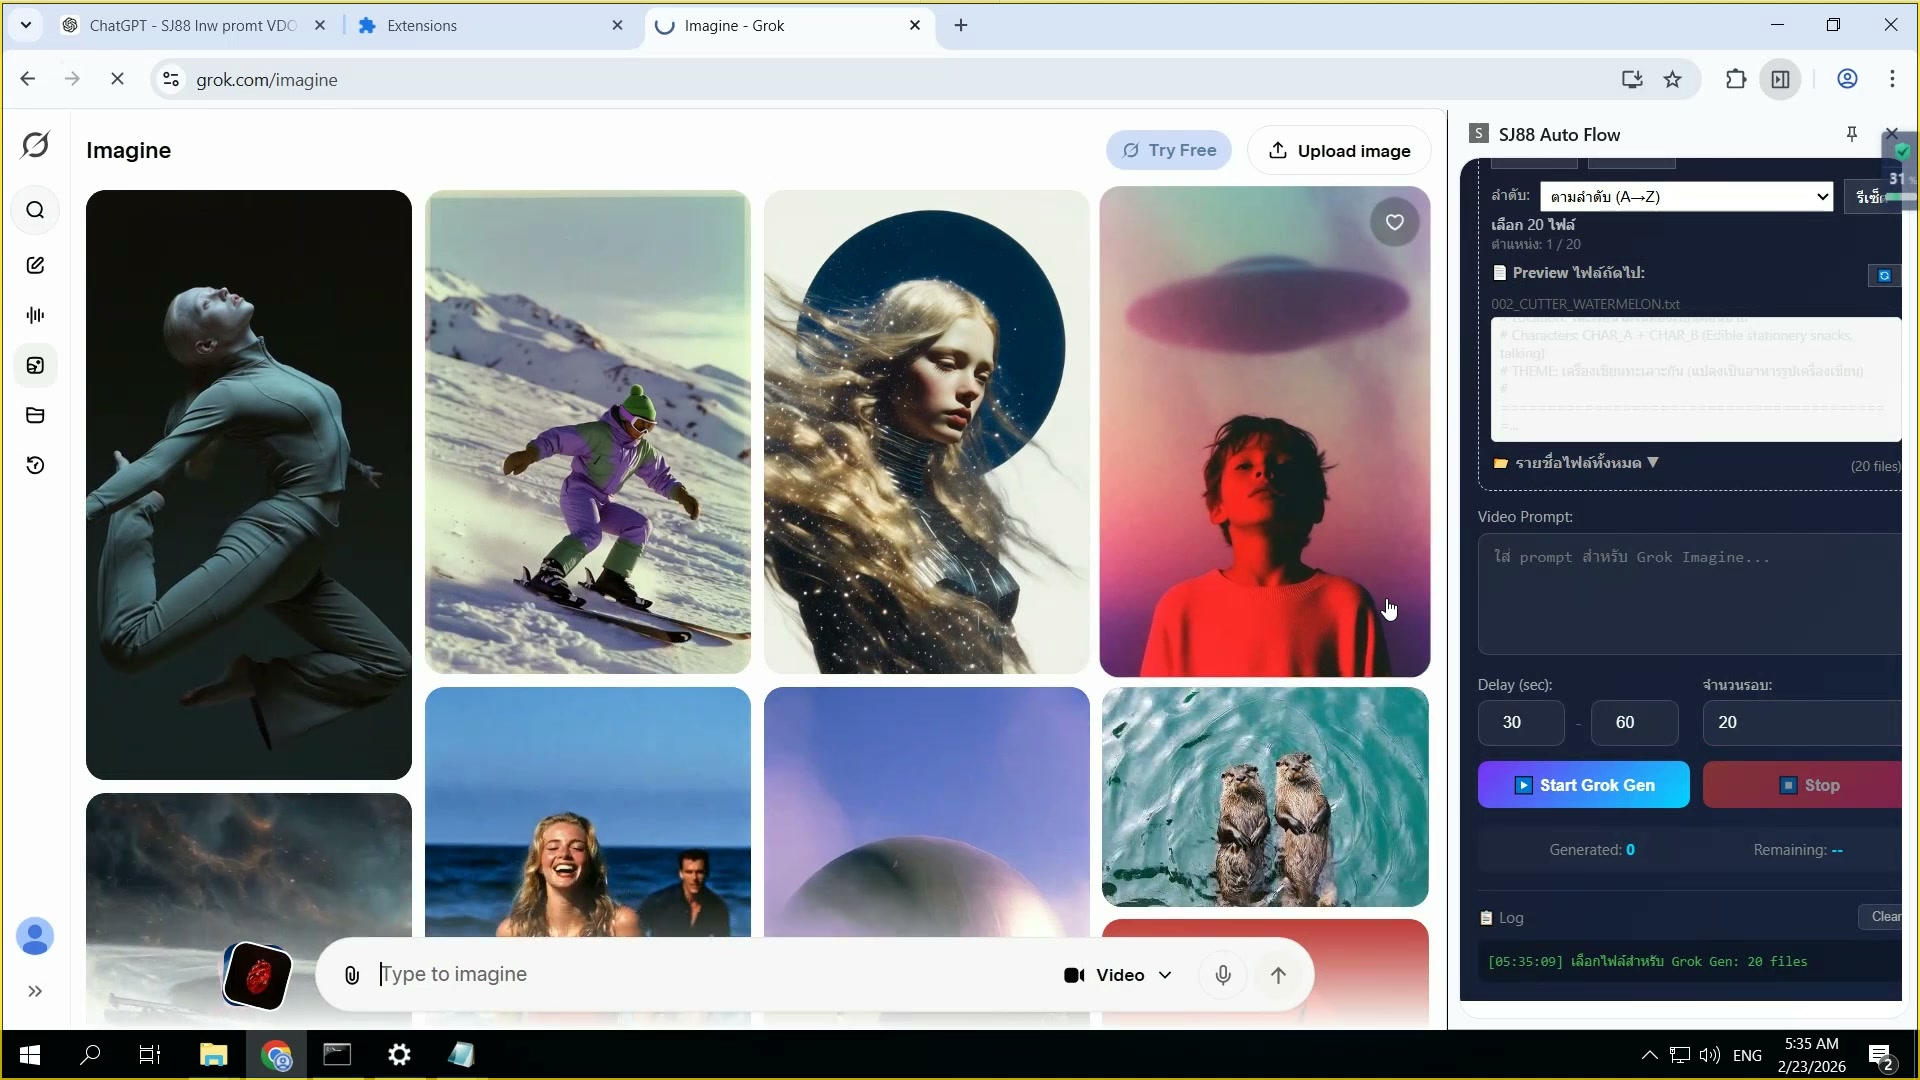Click the Start Grok Gen button

click(1585, 785)
